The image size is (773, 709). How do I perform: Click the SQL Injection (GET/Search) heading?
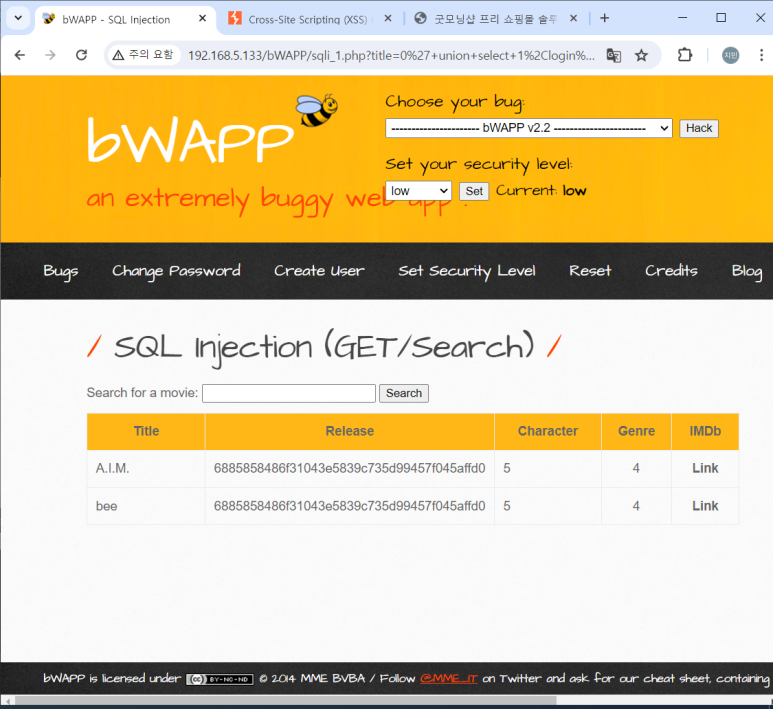[x=324, y=348]
